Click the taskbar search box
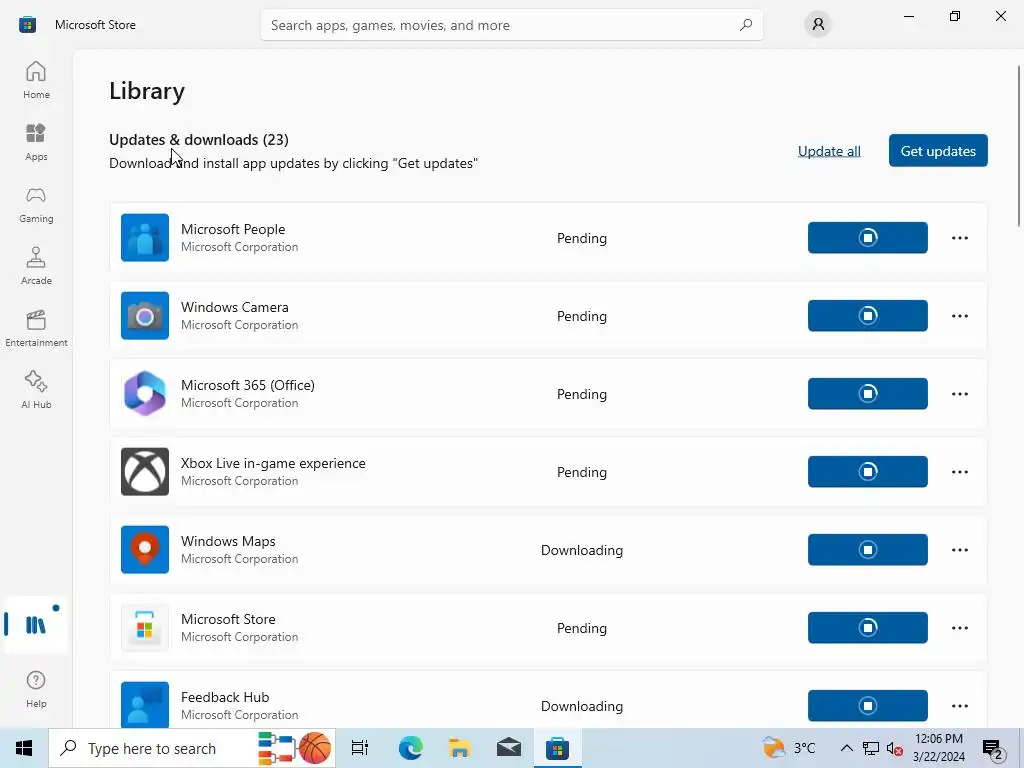 pos(192,748)
